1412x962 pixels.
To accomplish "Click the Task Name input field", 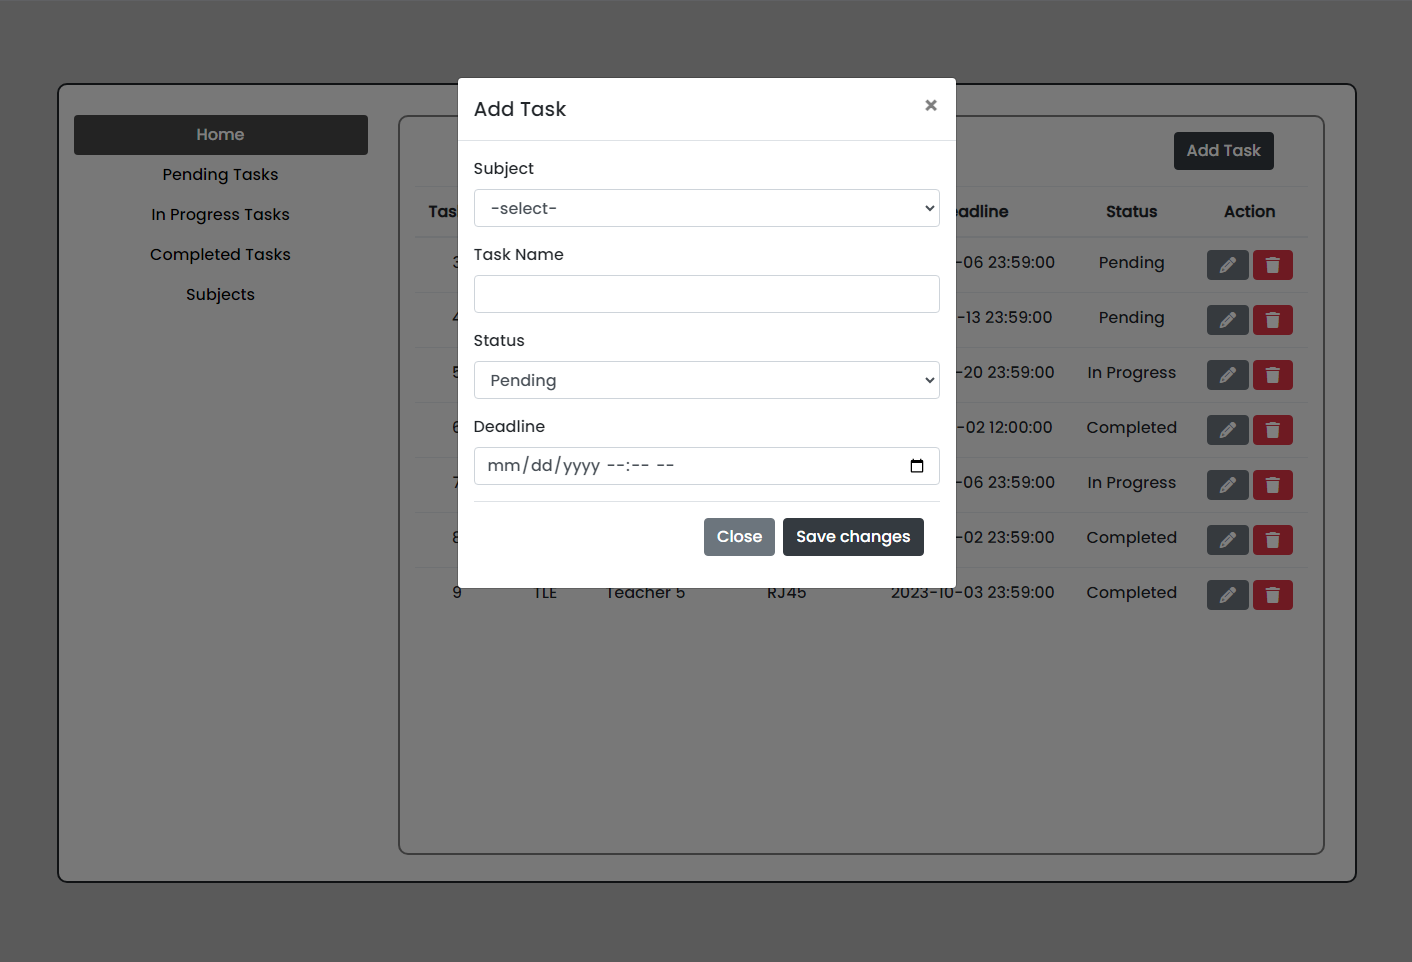I will click(706, 294).
